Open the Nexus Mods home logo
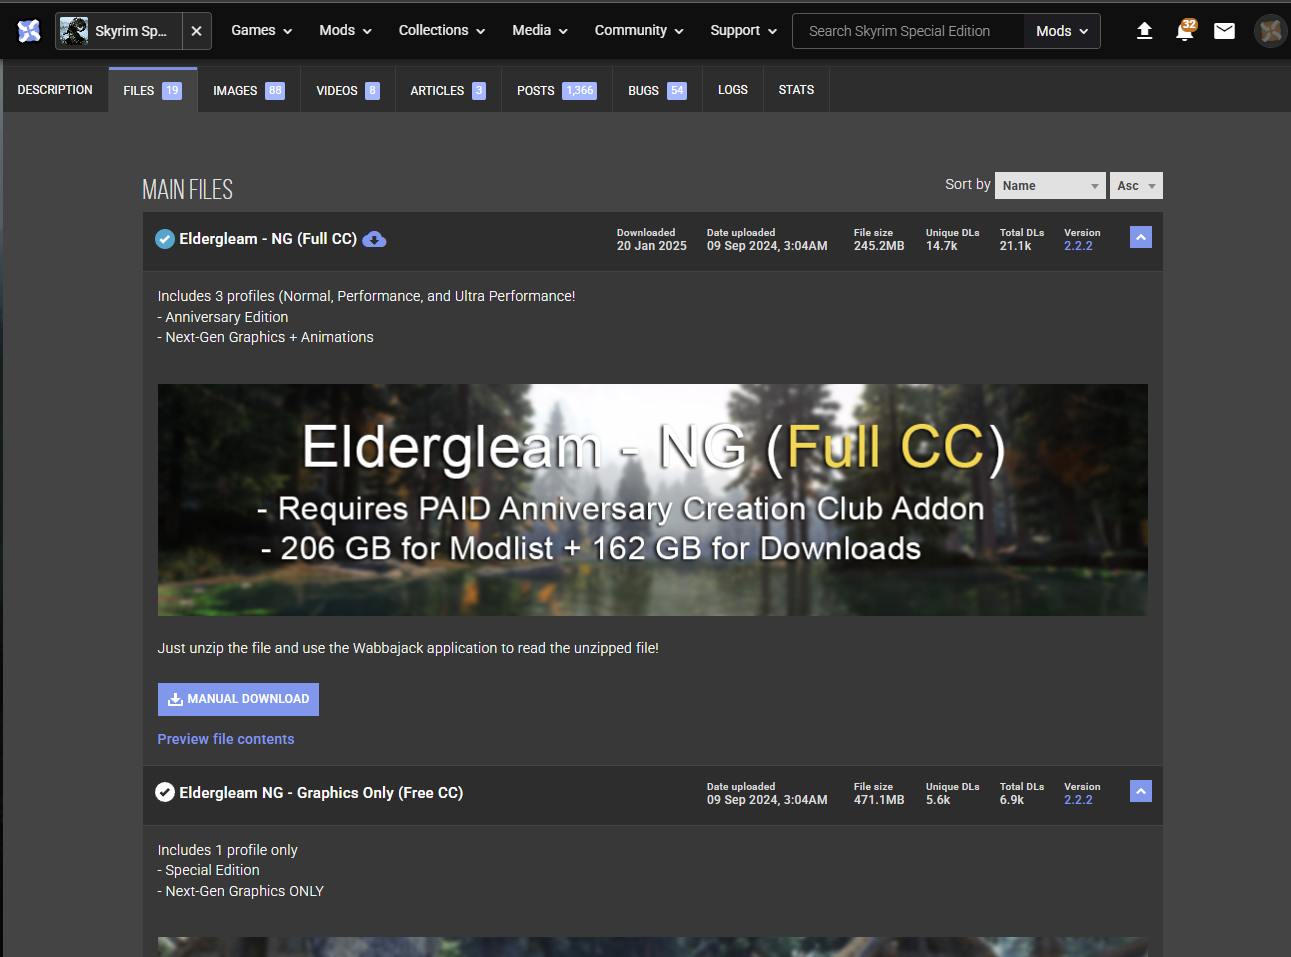This screenshot has width=1291, height=957. [x=29, y=31]
